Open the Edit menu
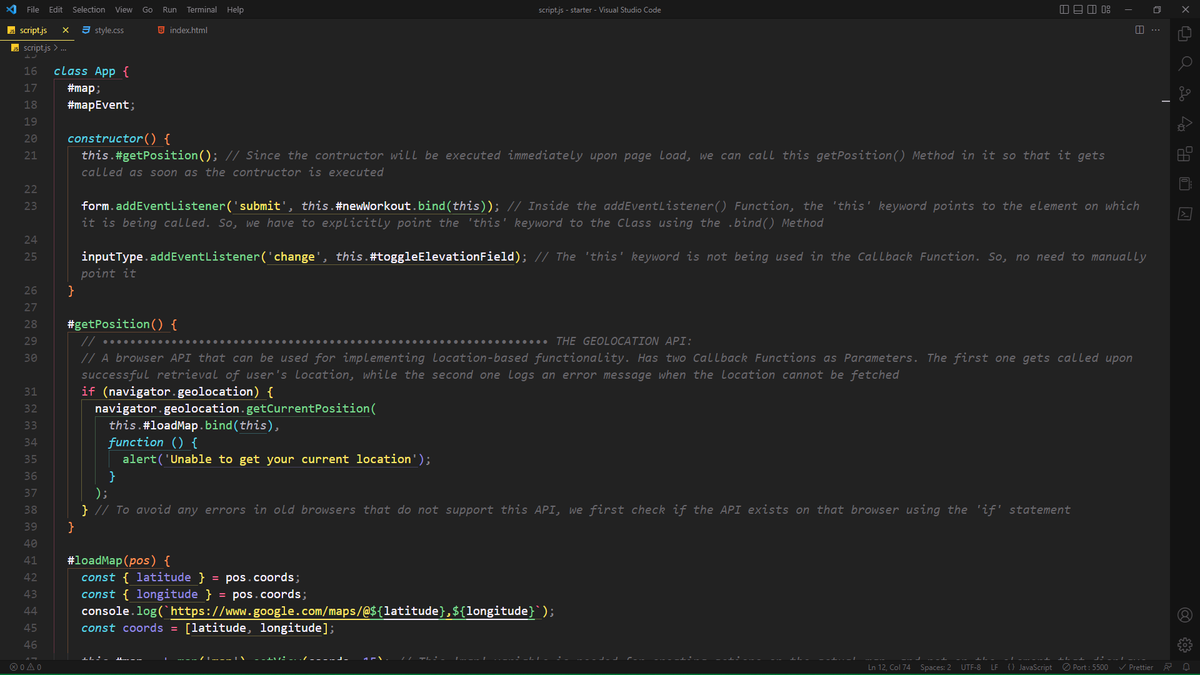This screenshot has width=1200, height=675. click(56, 9)
